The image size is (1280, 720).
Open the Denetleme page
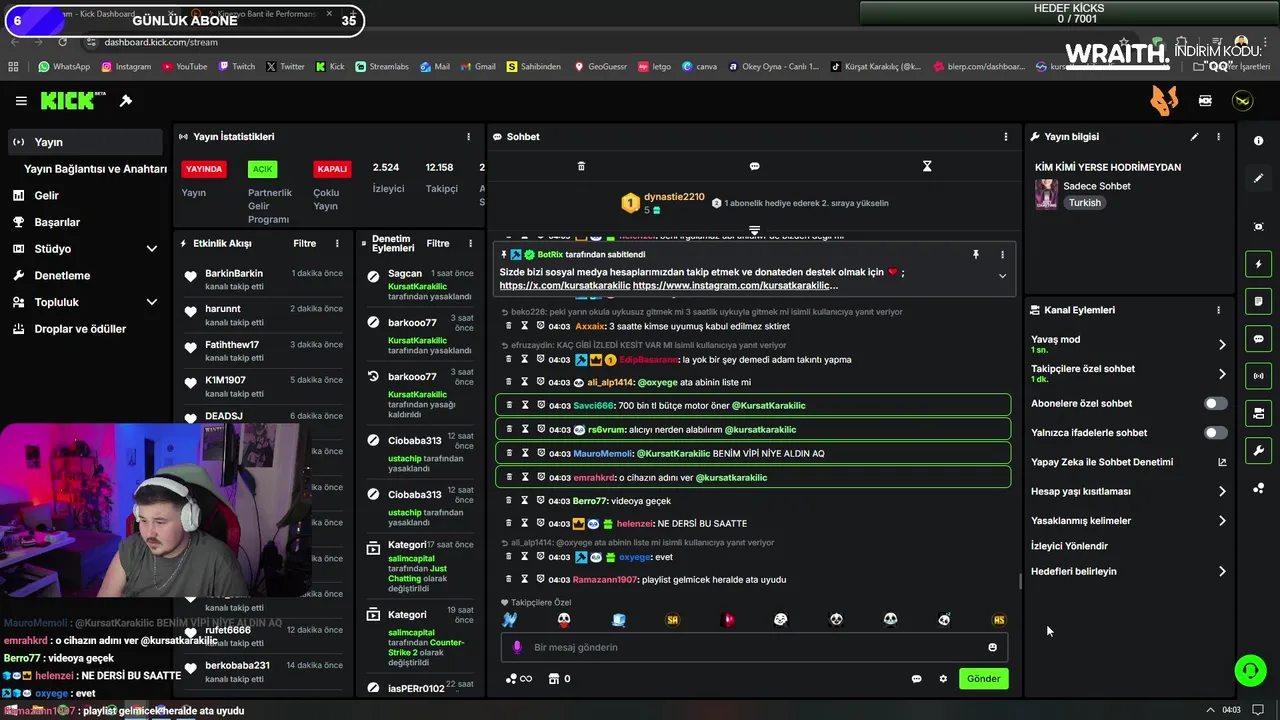coord(62,275)
